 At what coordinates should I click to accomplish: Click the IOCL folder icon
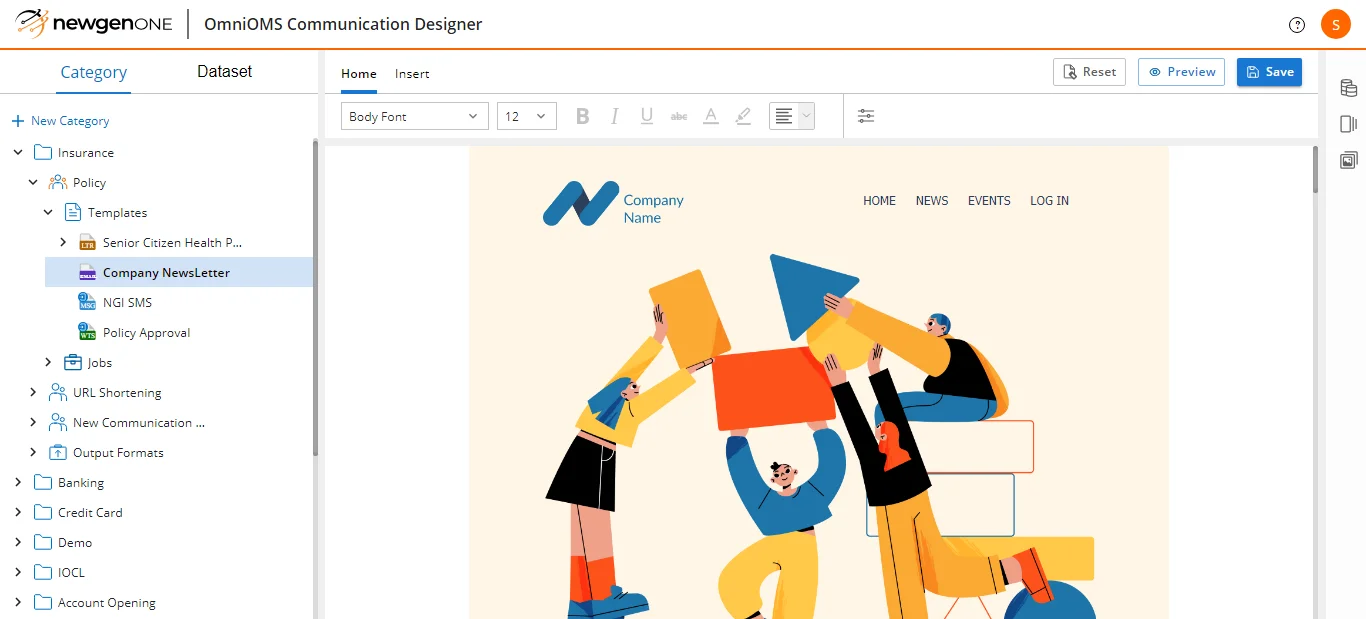coord(43,573)
